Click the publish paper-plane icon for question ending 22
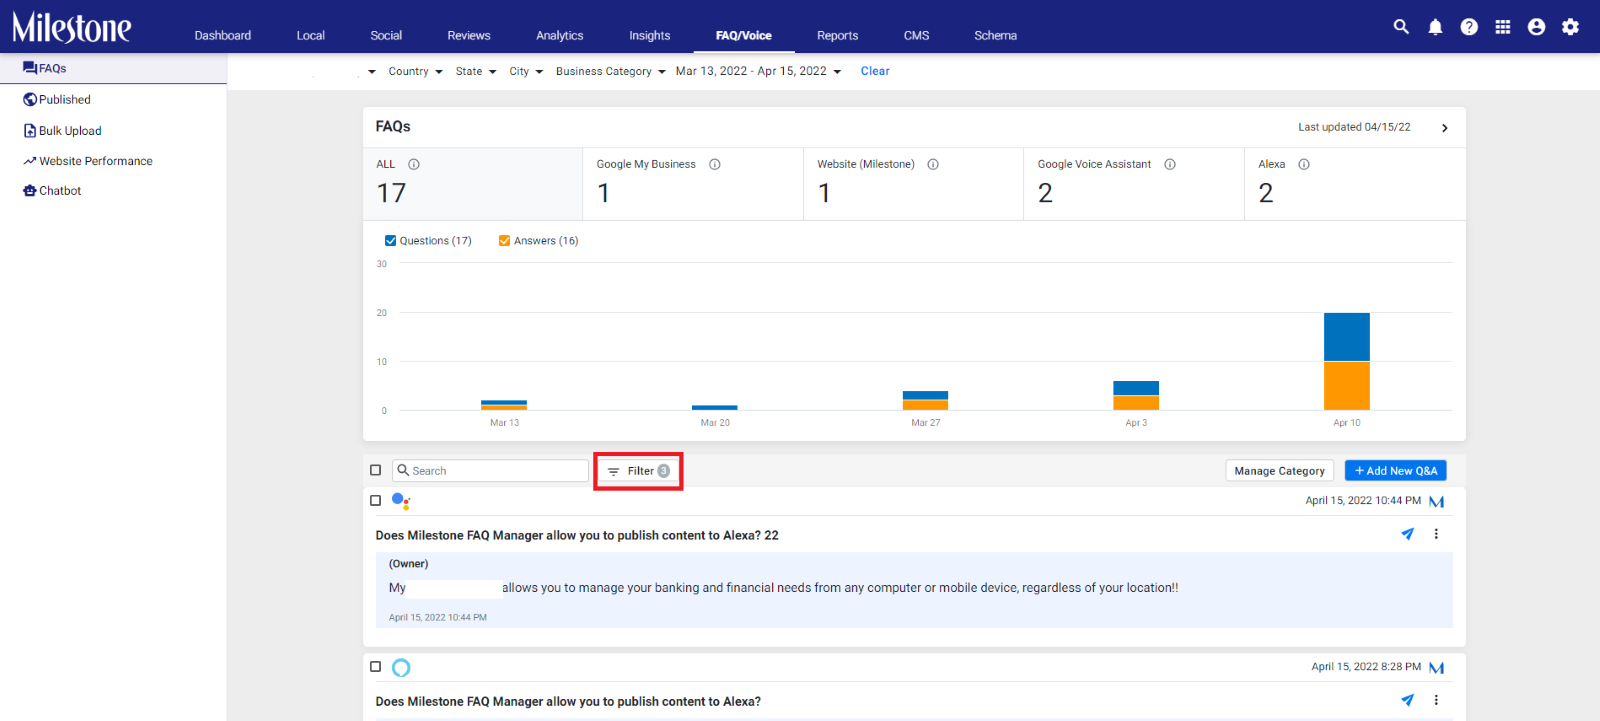 [x=1408, y=534]
